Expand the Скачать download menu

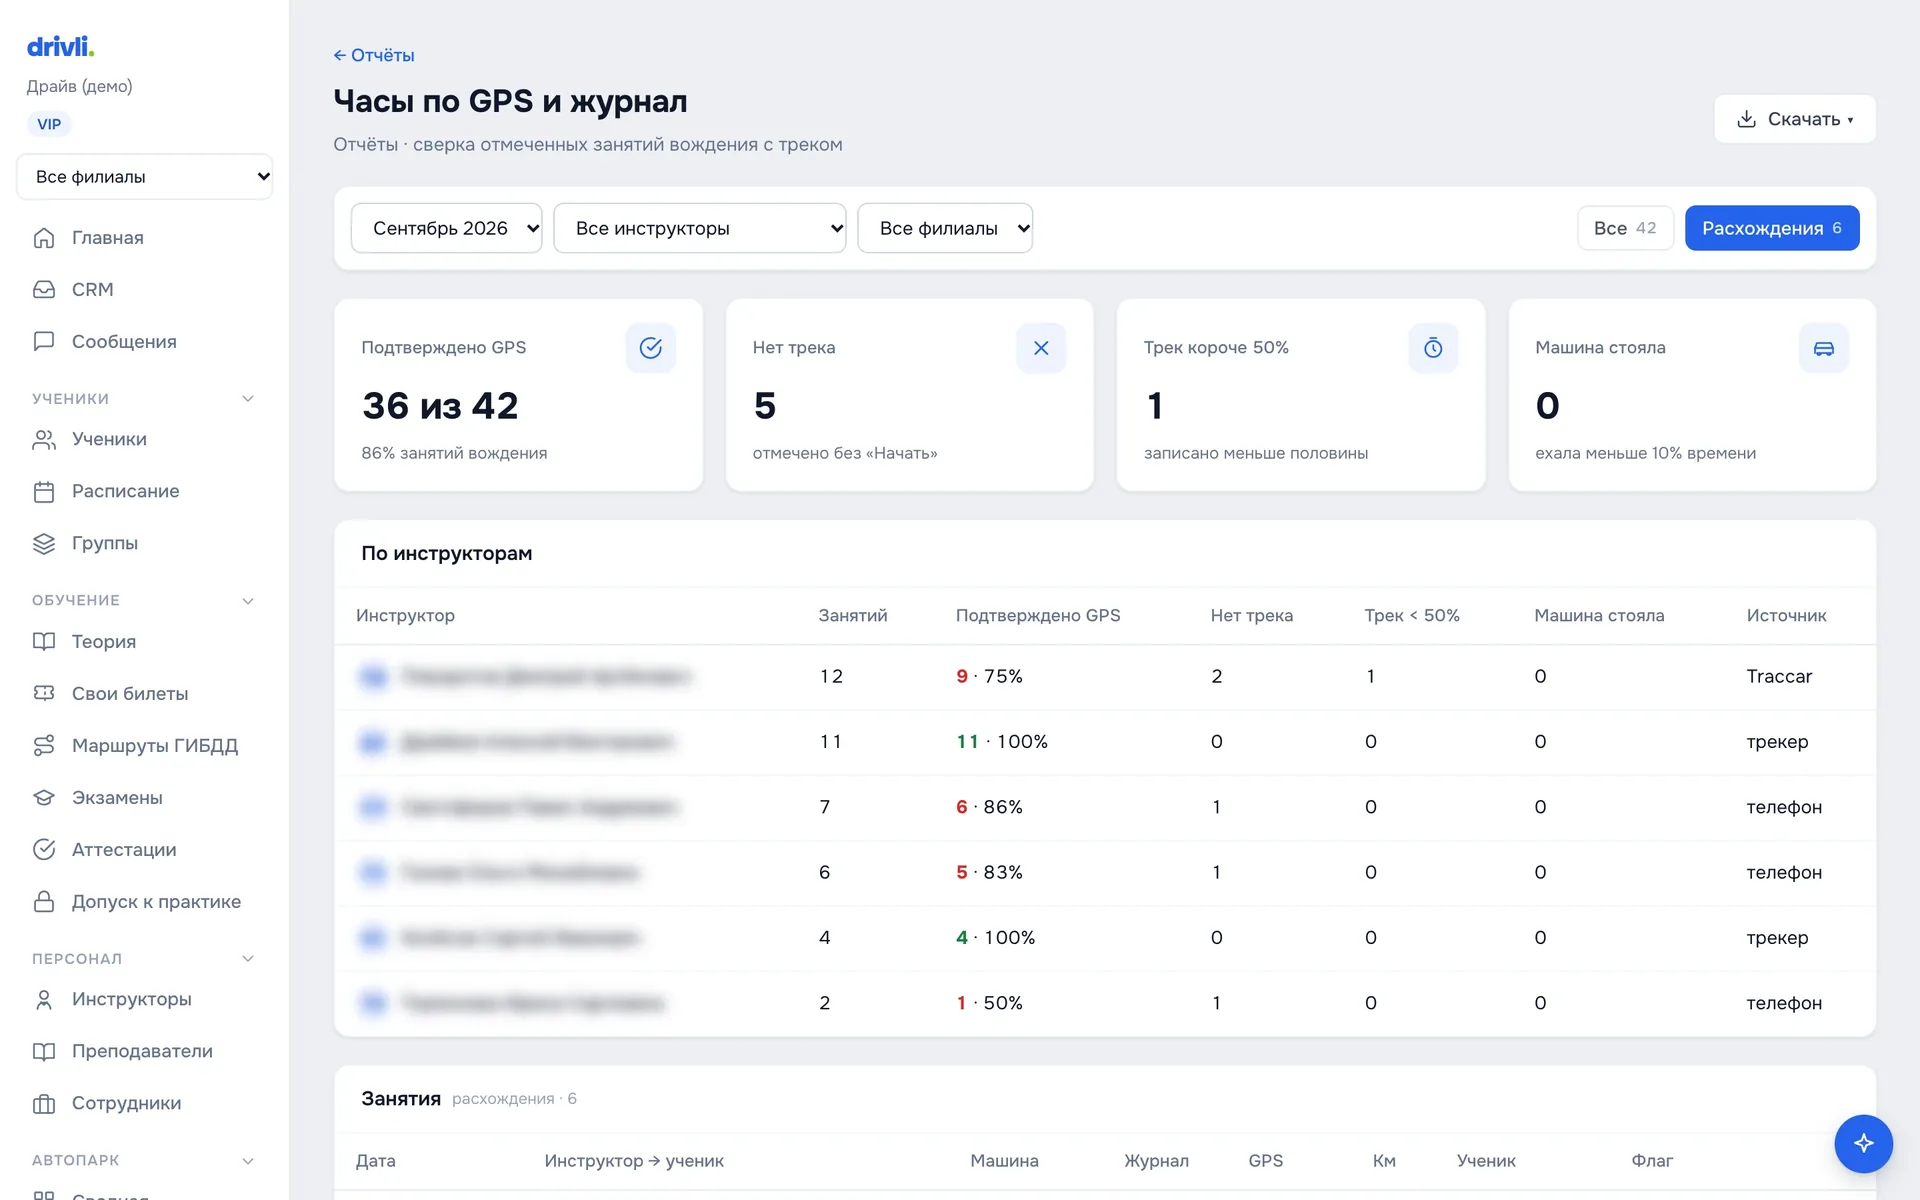pos(1795,119)
